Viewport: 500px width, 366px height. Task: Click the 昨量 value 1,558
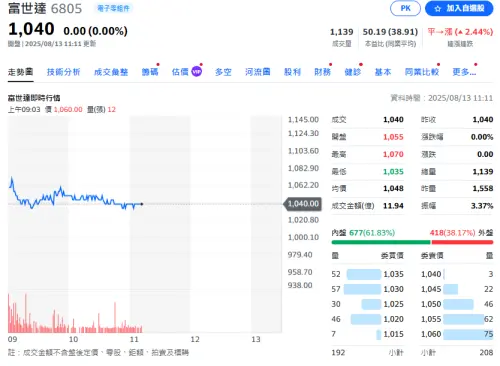pyautogui.click(x=483, y=188)
